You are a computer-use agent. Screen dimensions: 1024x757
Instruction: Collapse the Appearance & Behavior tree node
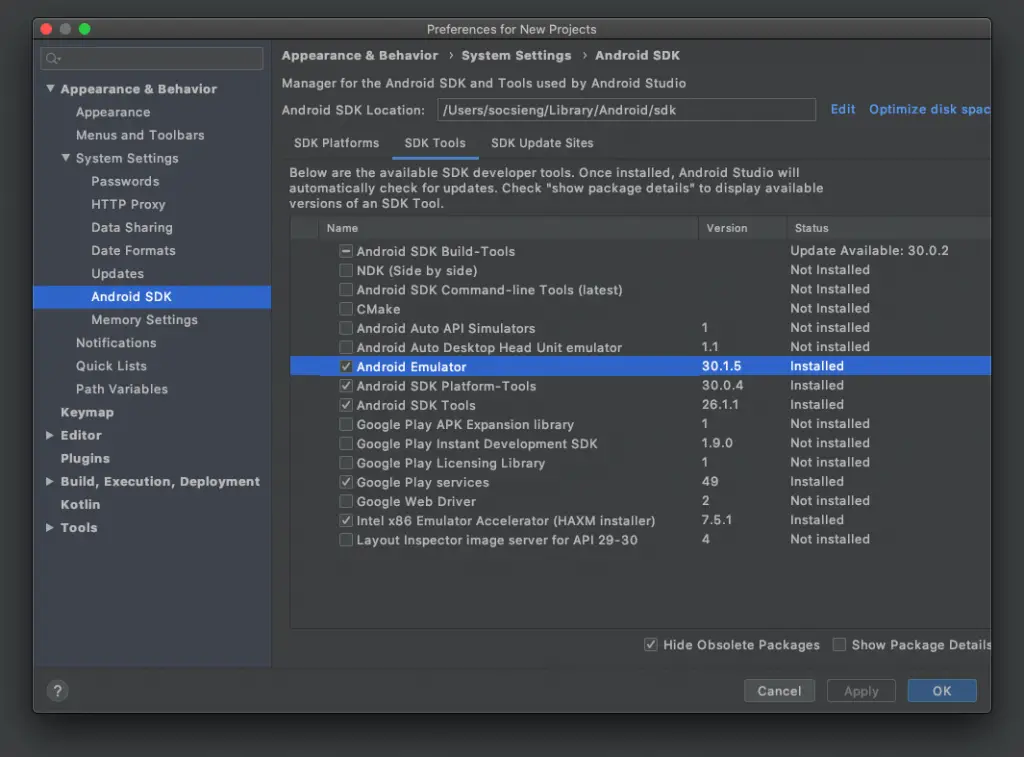[50, 88]
